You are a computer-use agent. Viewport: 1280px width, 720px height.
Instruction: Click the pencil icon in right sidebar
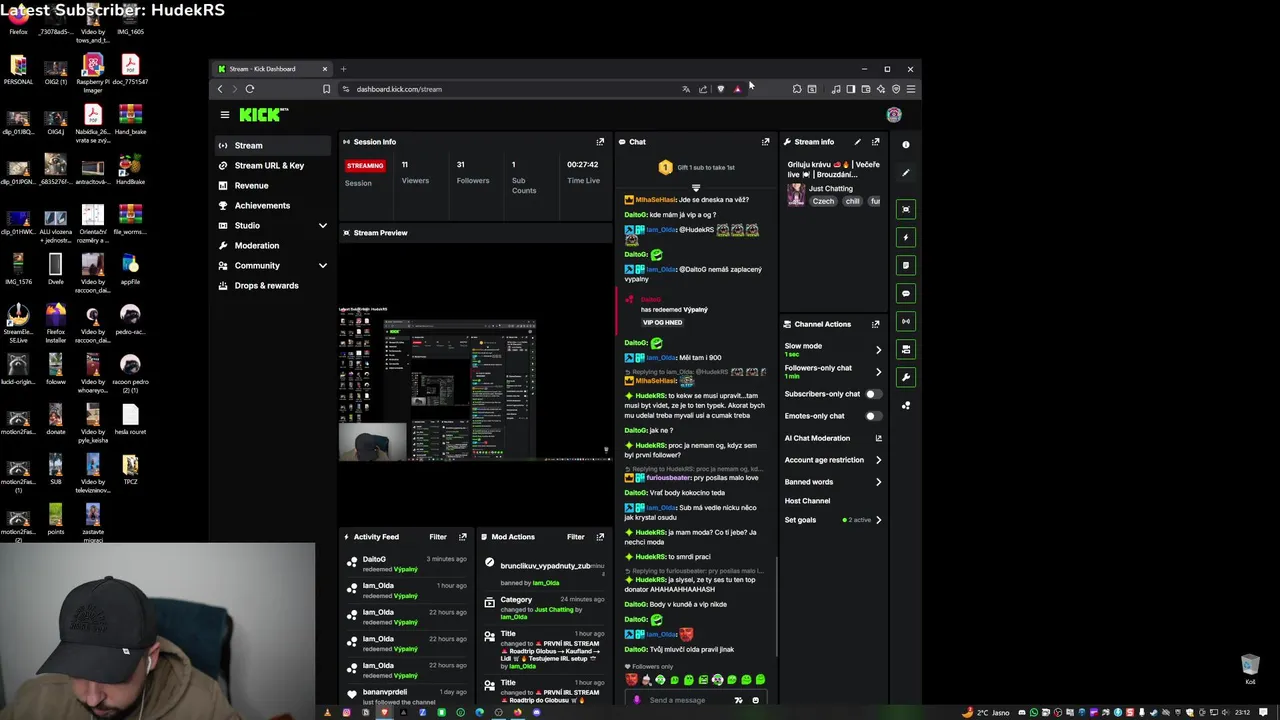[906, 173]
